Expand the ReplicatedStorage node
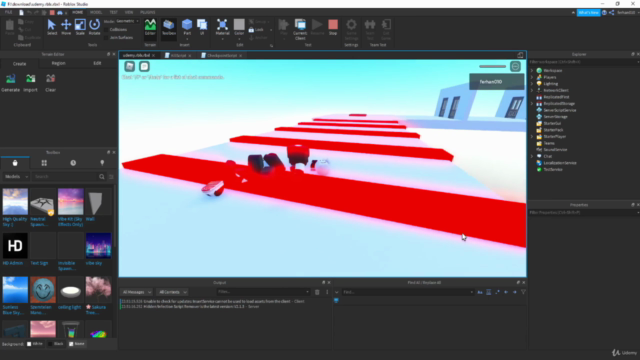The height and width of the screenshot is (360, 640). pyautogui.click(x=532, y=104)
